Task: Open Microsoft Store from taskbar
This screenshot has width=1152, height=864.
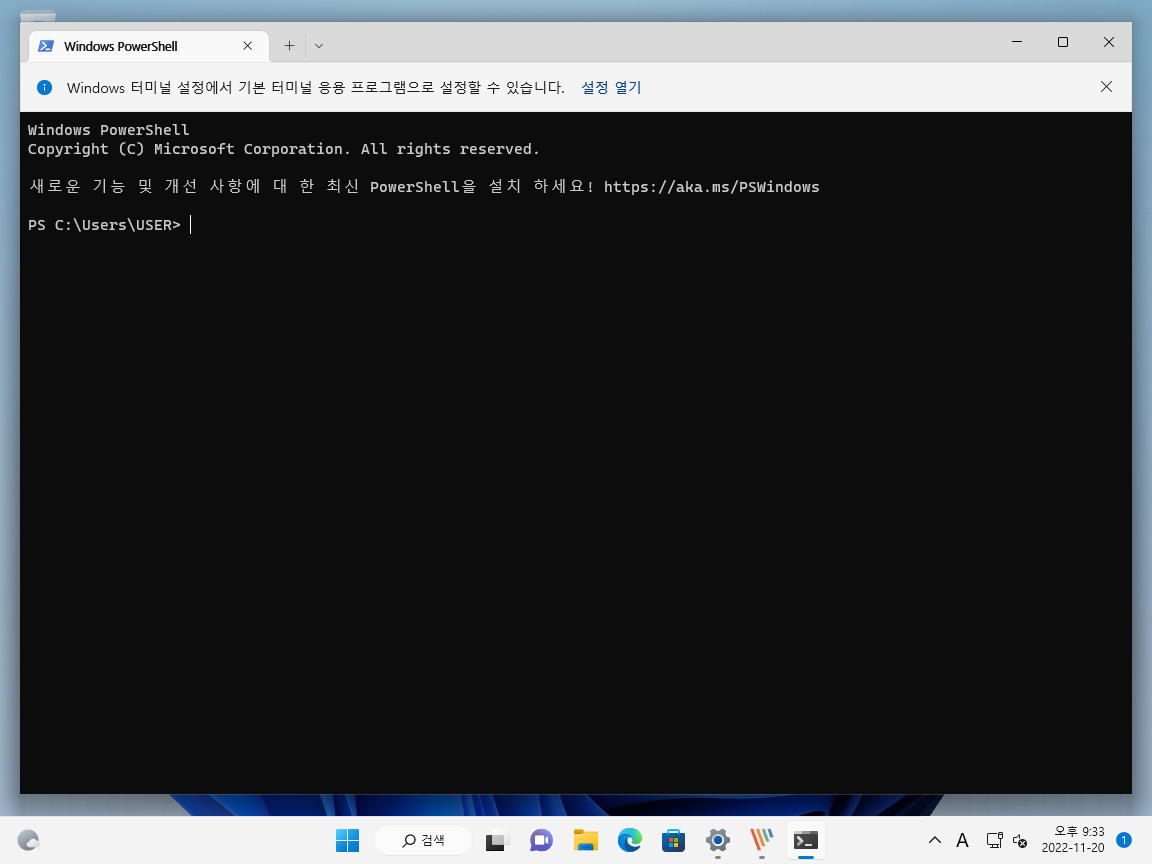Action: (674, 840)
